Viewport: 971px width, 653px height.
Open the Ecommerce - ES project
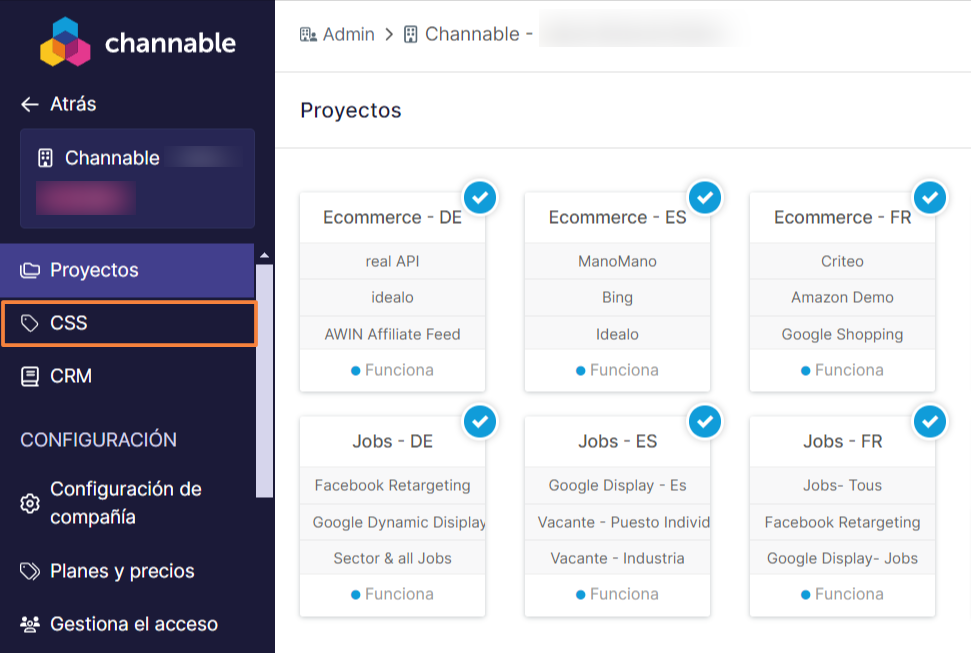click(x=617, y=217)
